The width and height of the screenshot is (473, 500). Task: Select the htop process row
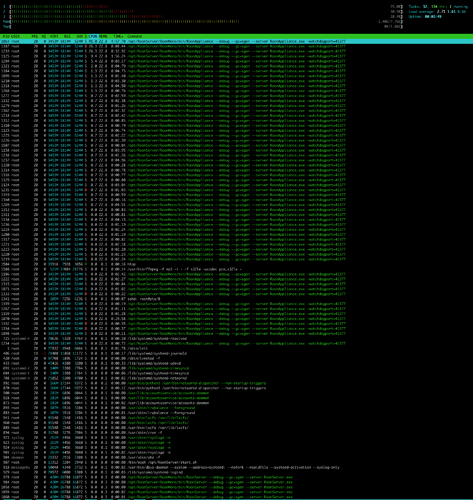click(x=236, y=264)
